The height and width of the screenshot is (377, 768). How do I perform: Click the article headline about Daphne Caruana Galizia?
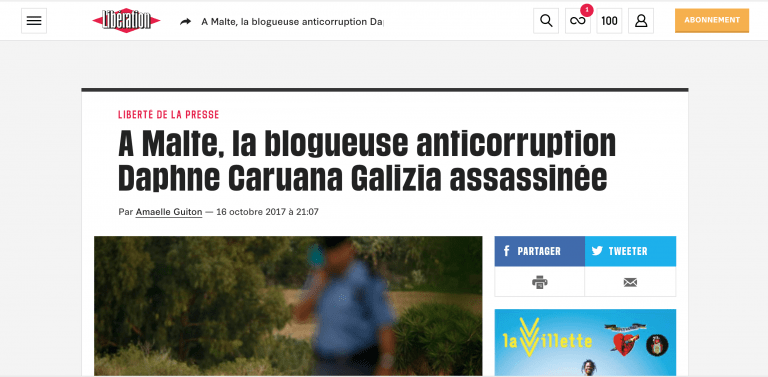[367, 161]
